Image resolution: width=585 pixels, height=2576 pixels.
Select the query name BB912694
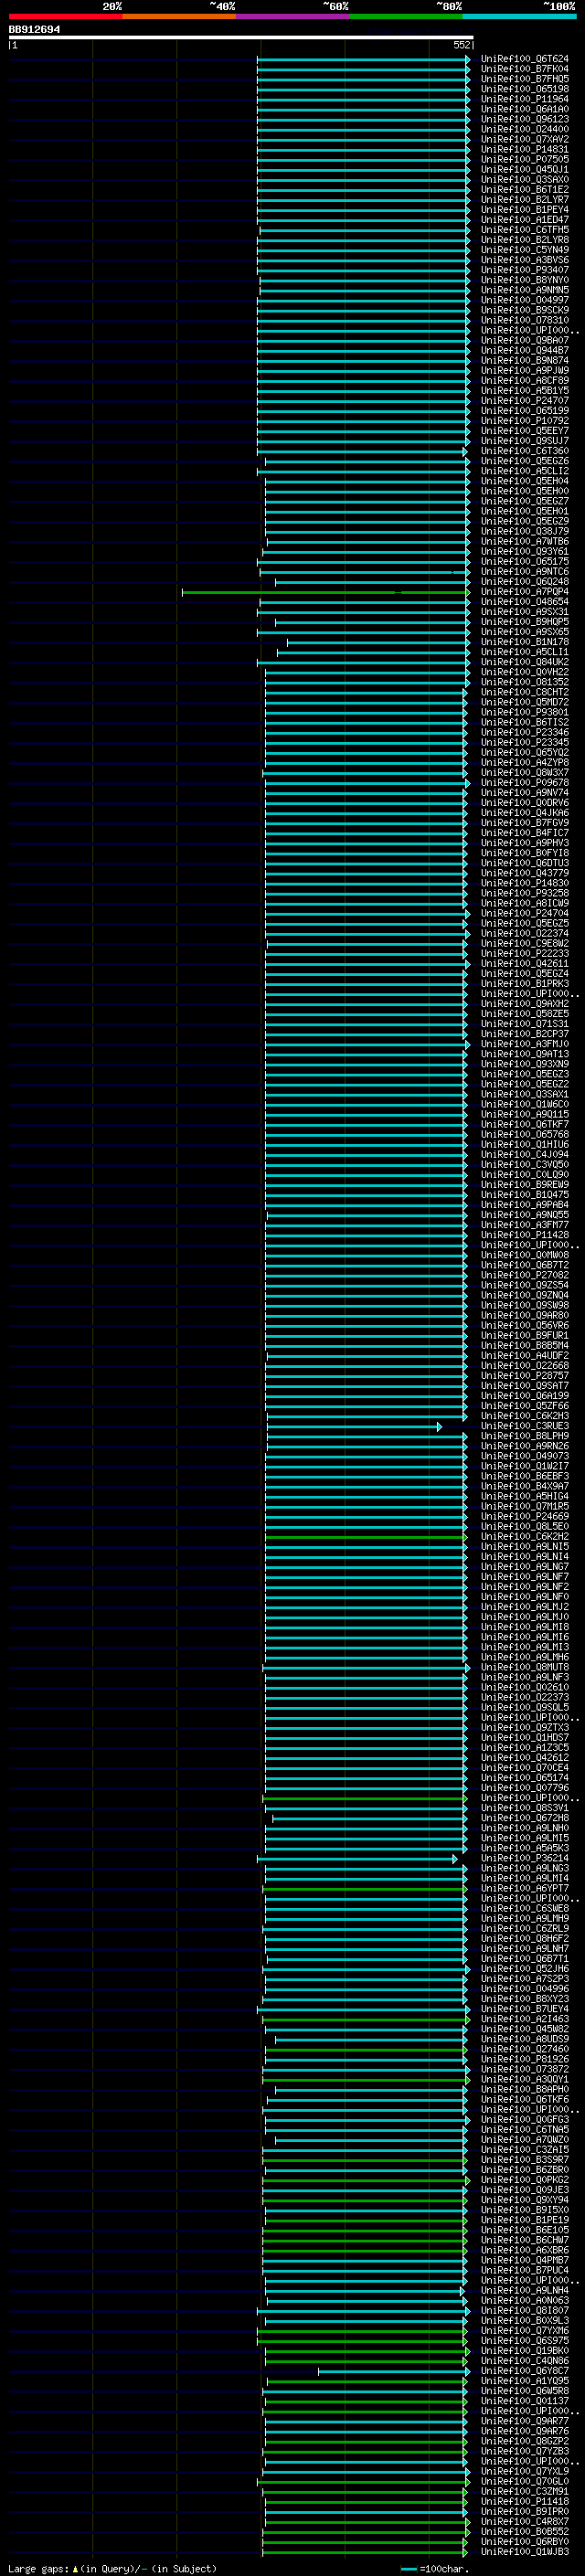(34, 29)
